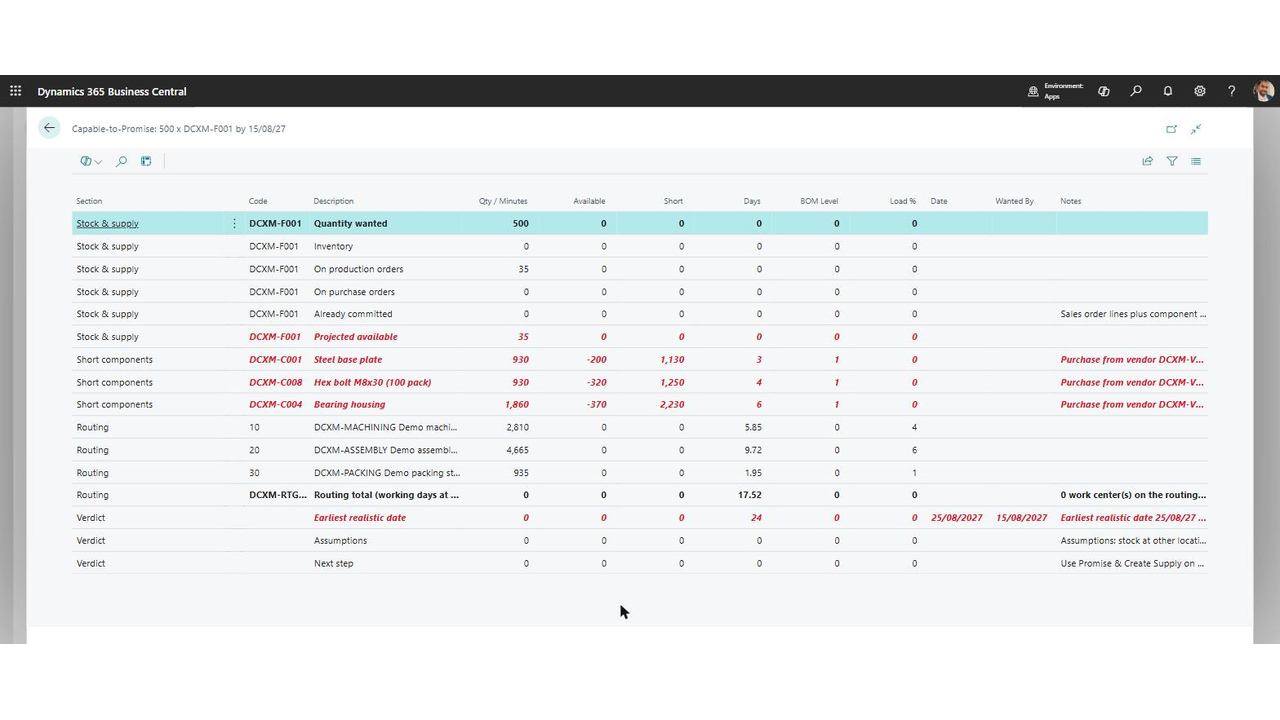Click the 'Sales order lines plus component' note
This screenshot has height=720, width=1280.
tap(1133, 314)
